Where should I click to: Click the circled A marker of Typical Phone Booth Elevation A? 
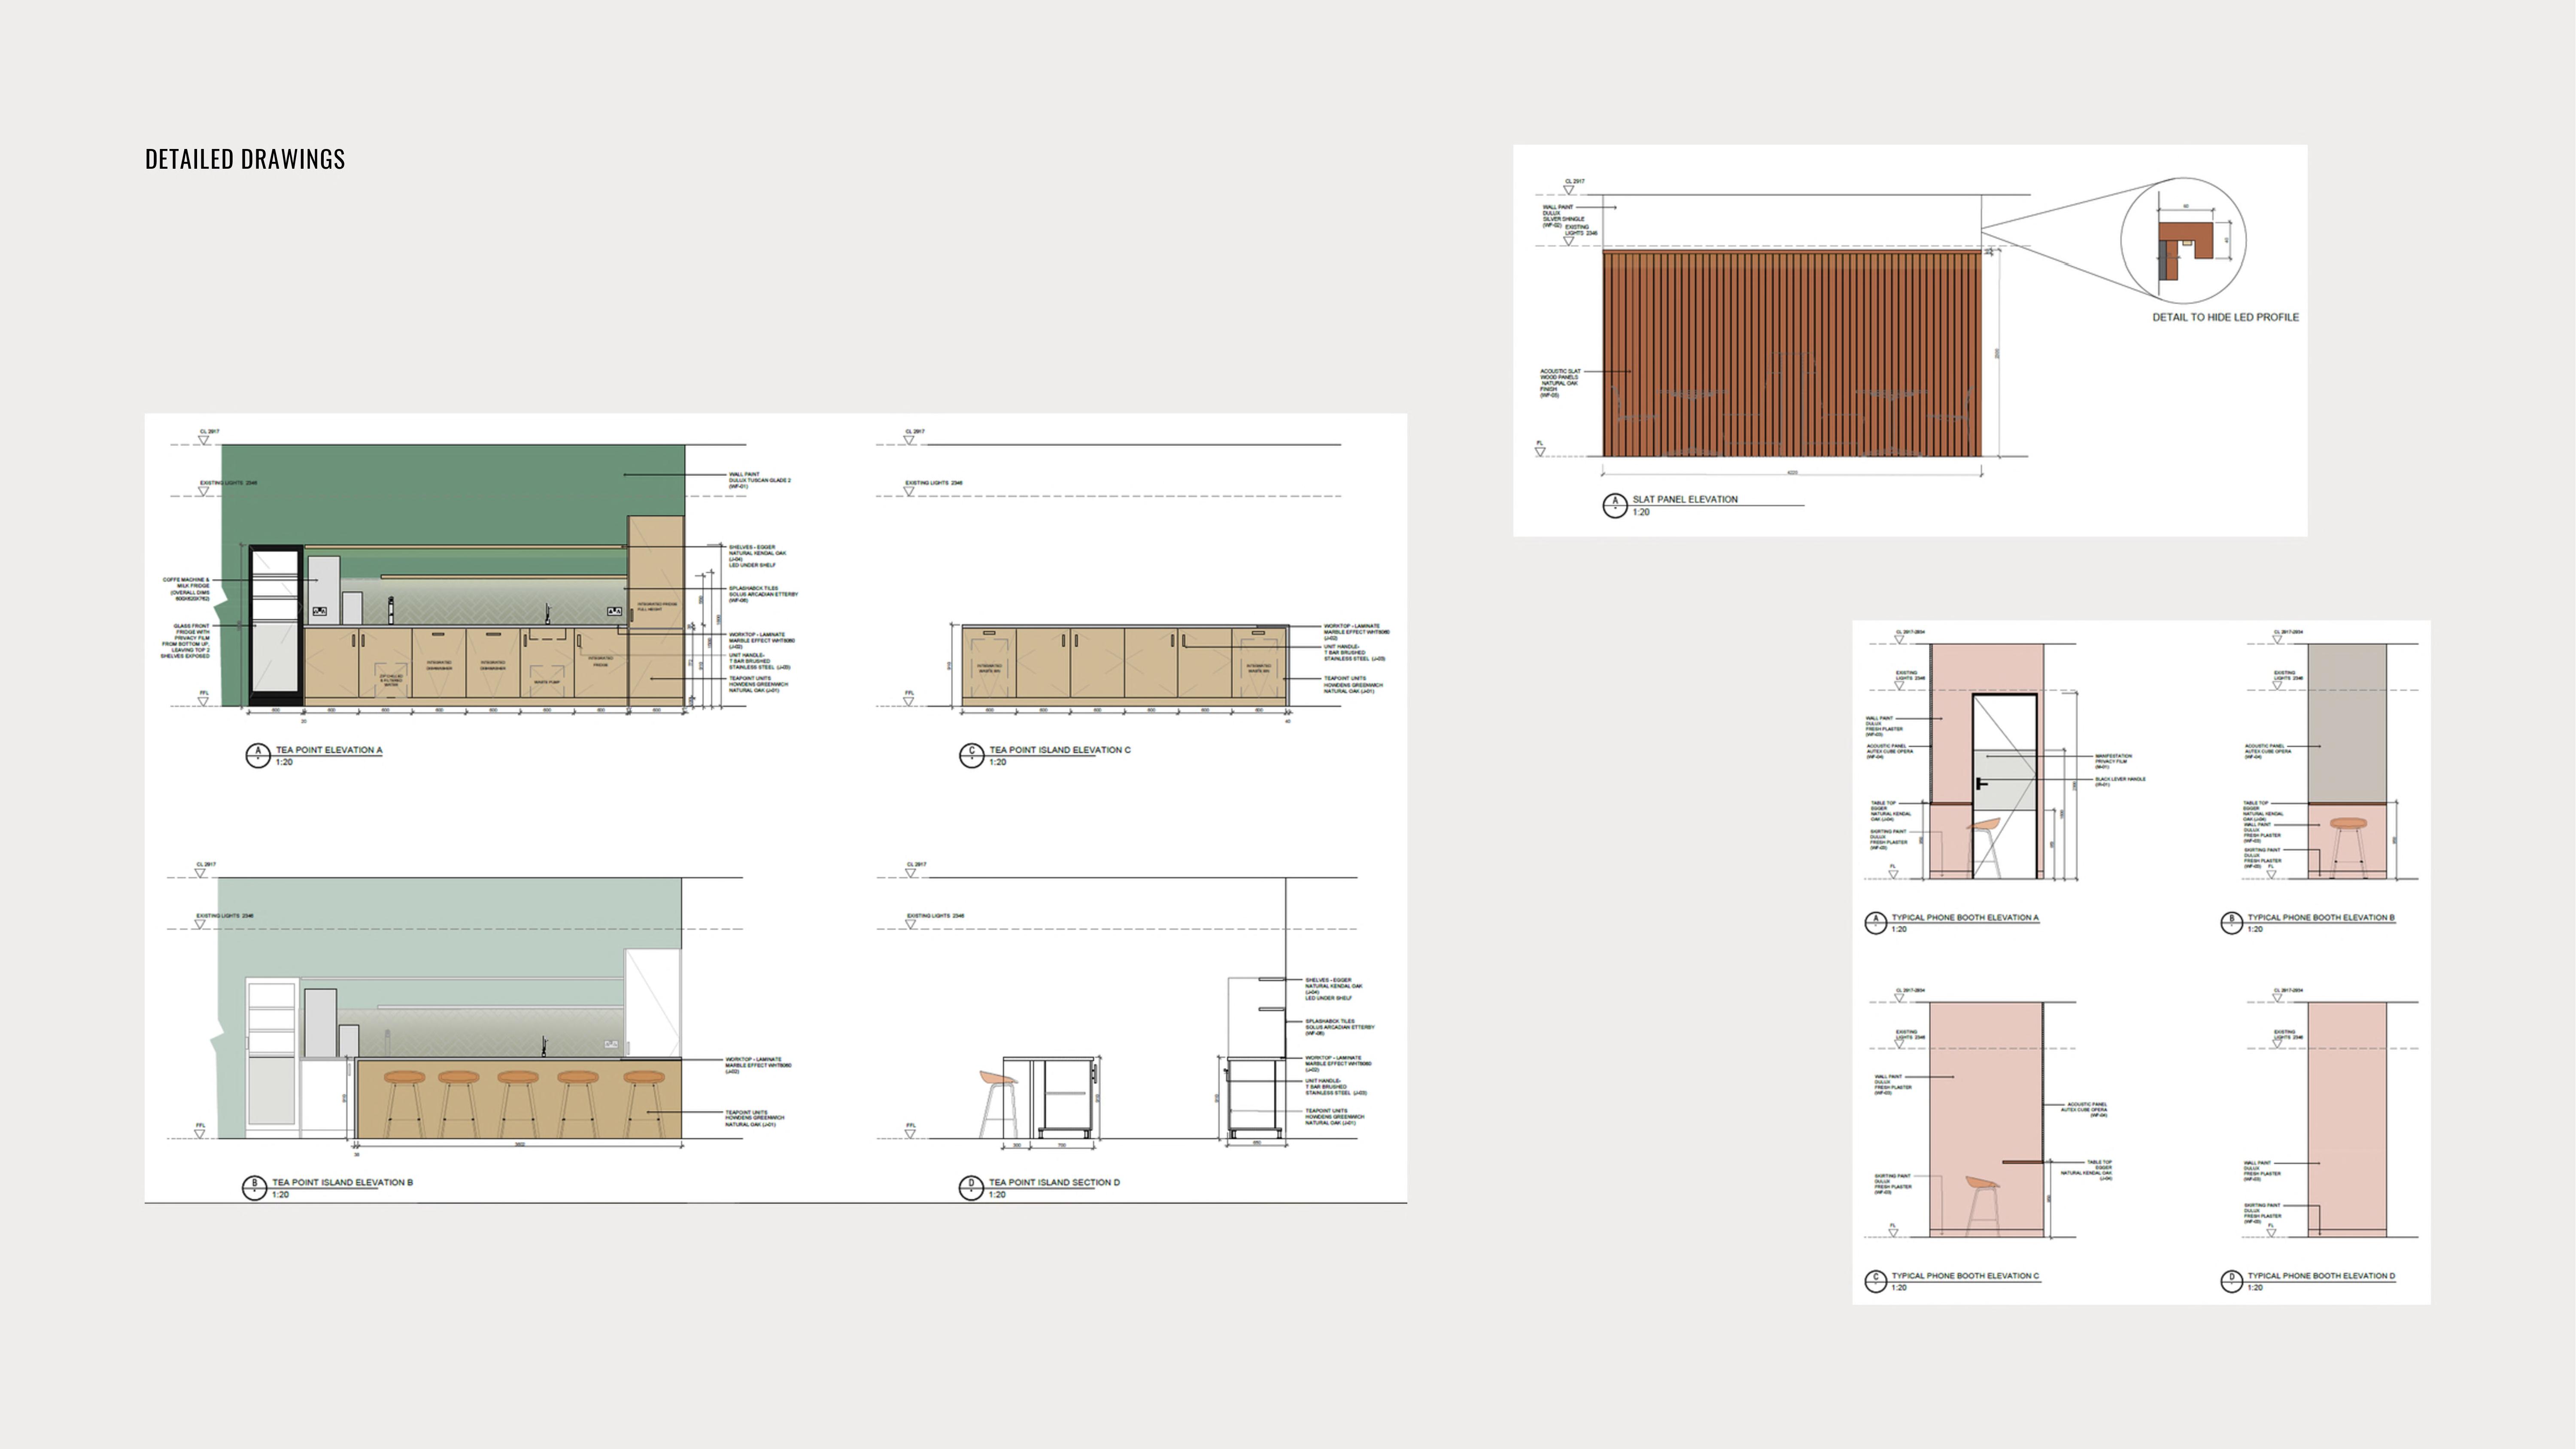(1876, 922)
